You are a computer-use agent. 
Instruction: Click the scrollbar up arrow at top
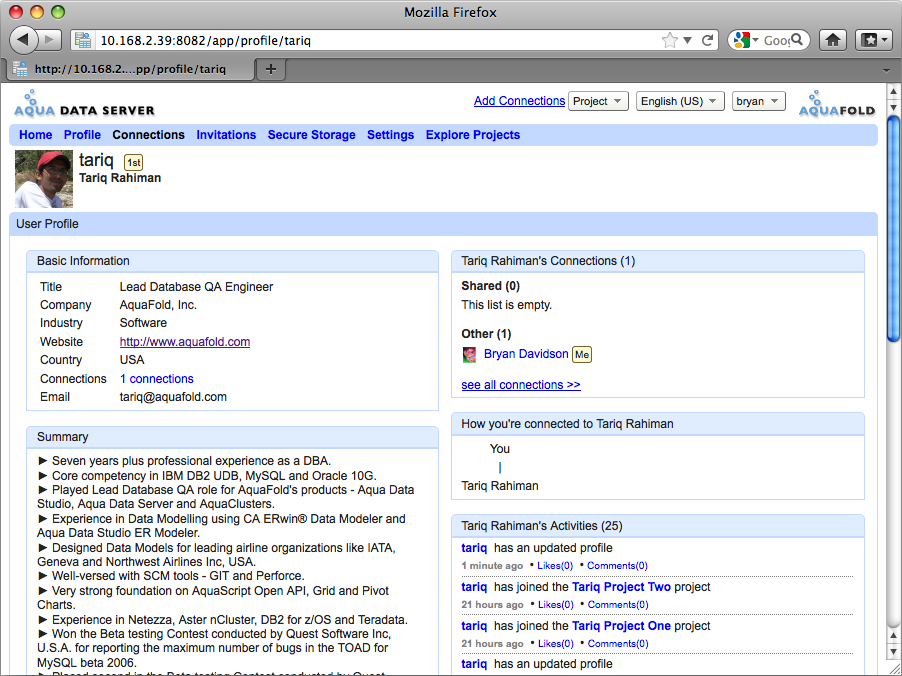click(x=893, y=91)
